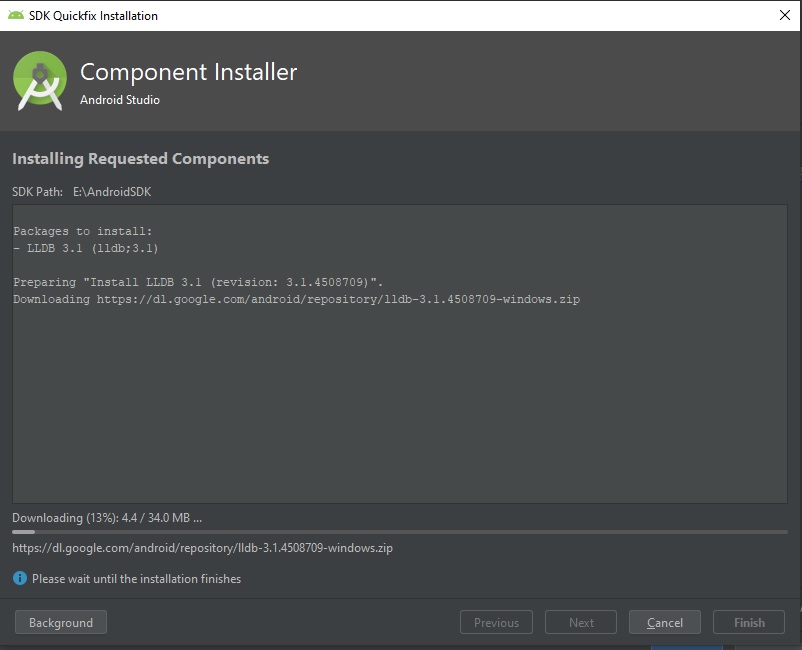Screen dimensions: 802x650
Task: Click the Downloading URL line in log
Action: (297, 299)
